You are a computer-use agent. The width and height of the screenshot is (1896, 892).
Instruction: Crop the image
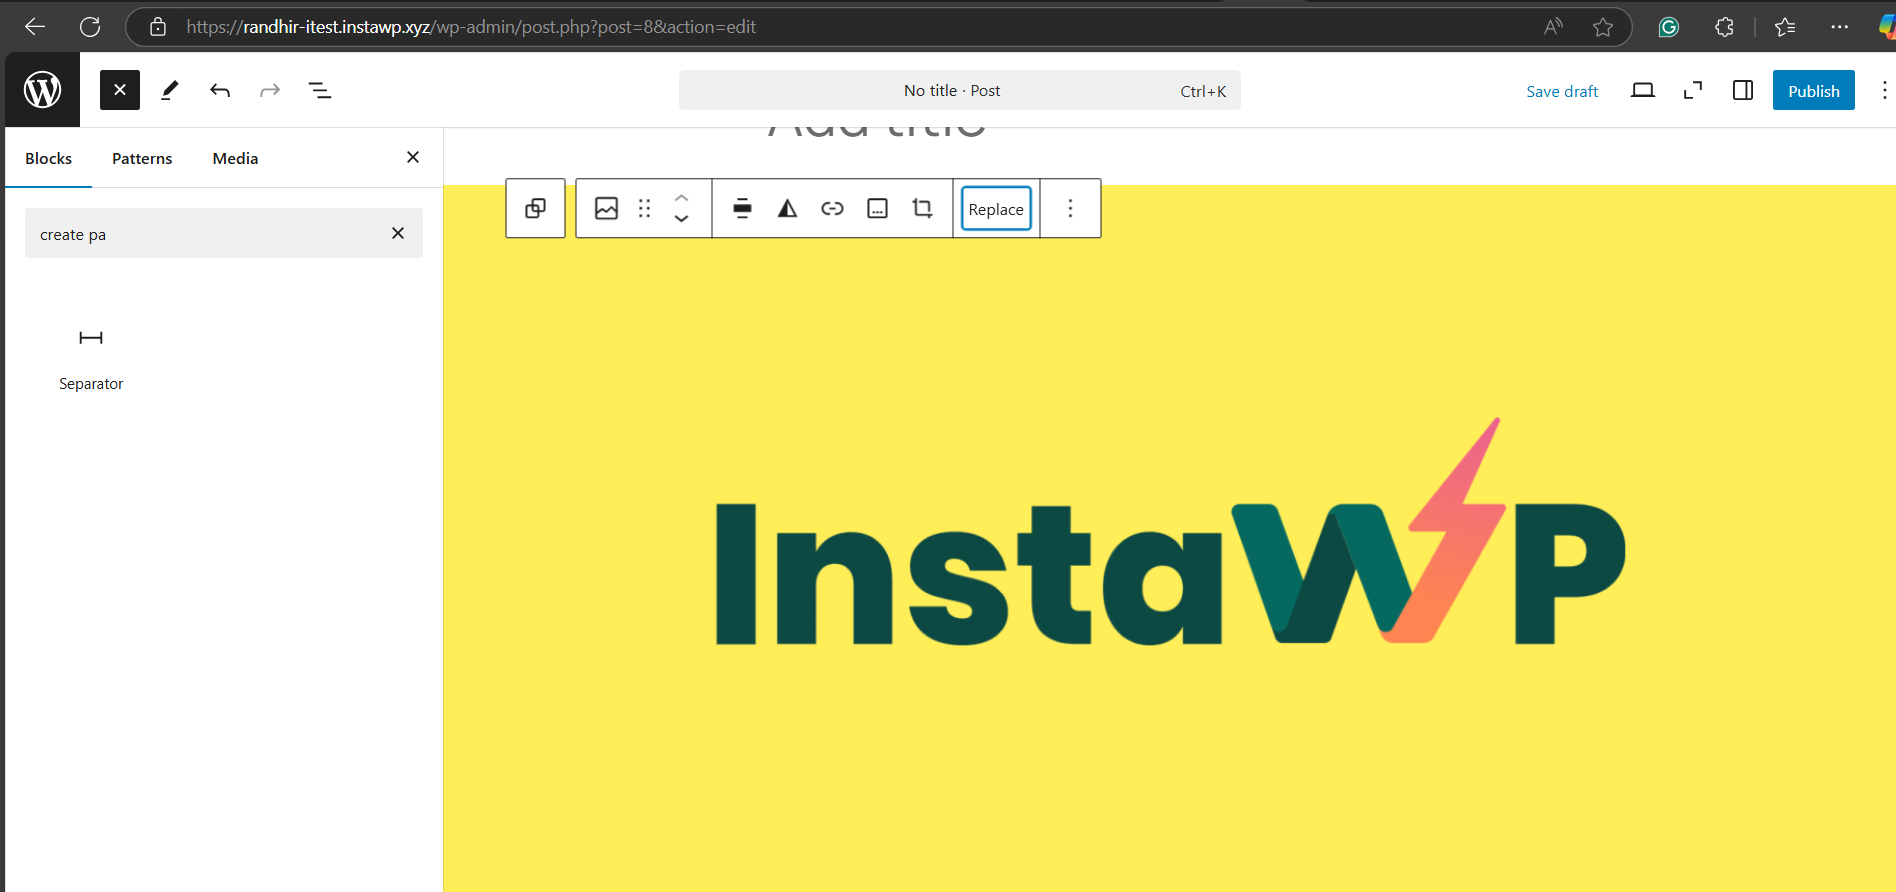(x=922, y=208)
